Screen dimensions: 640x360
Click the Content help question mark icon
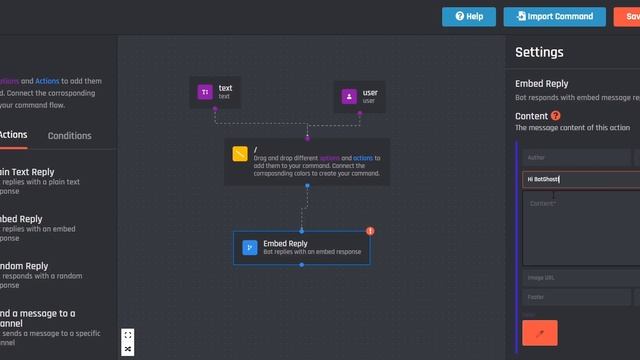coord(556,116)
